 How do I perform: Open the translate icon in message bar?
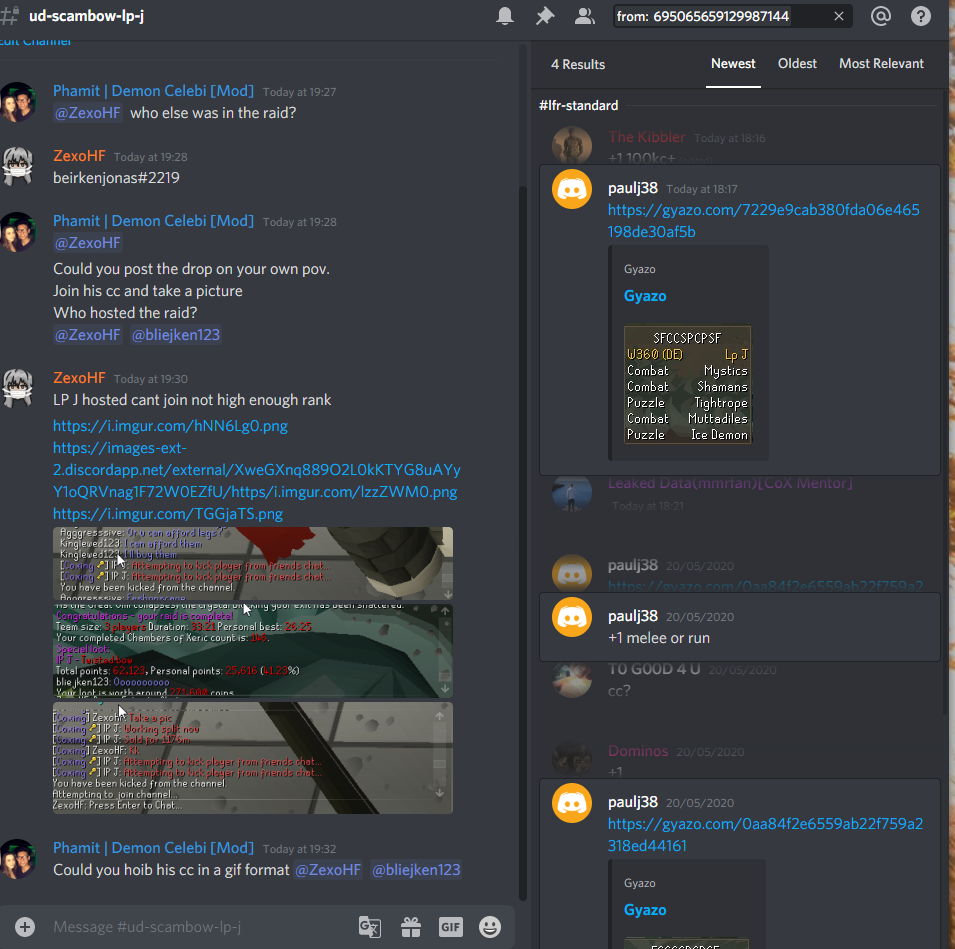coord(370,926)
